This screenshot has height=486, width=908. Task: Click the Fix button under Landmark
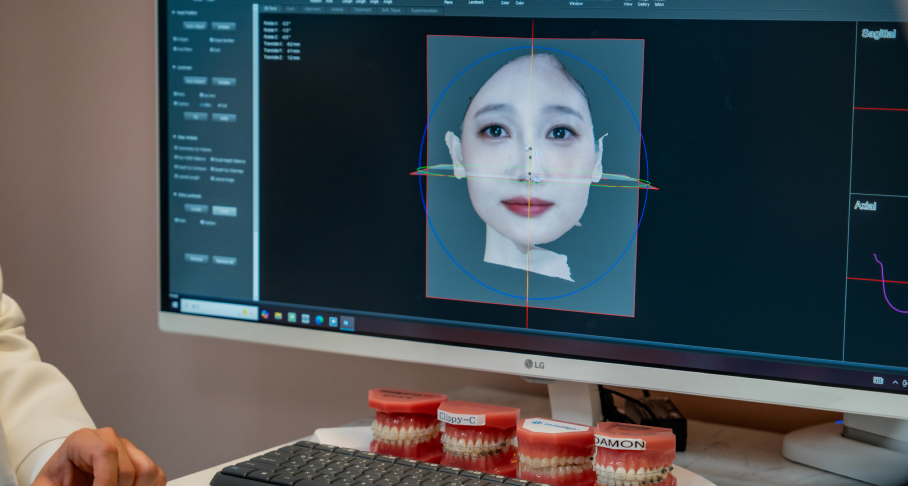pos(196,116)
